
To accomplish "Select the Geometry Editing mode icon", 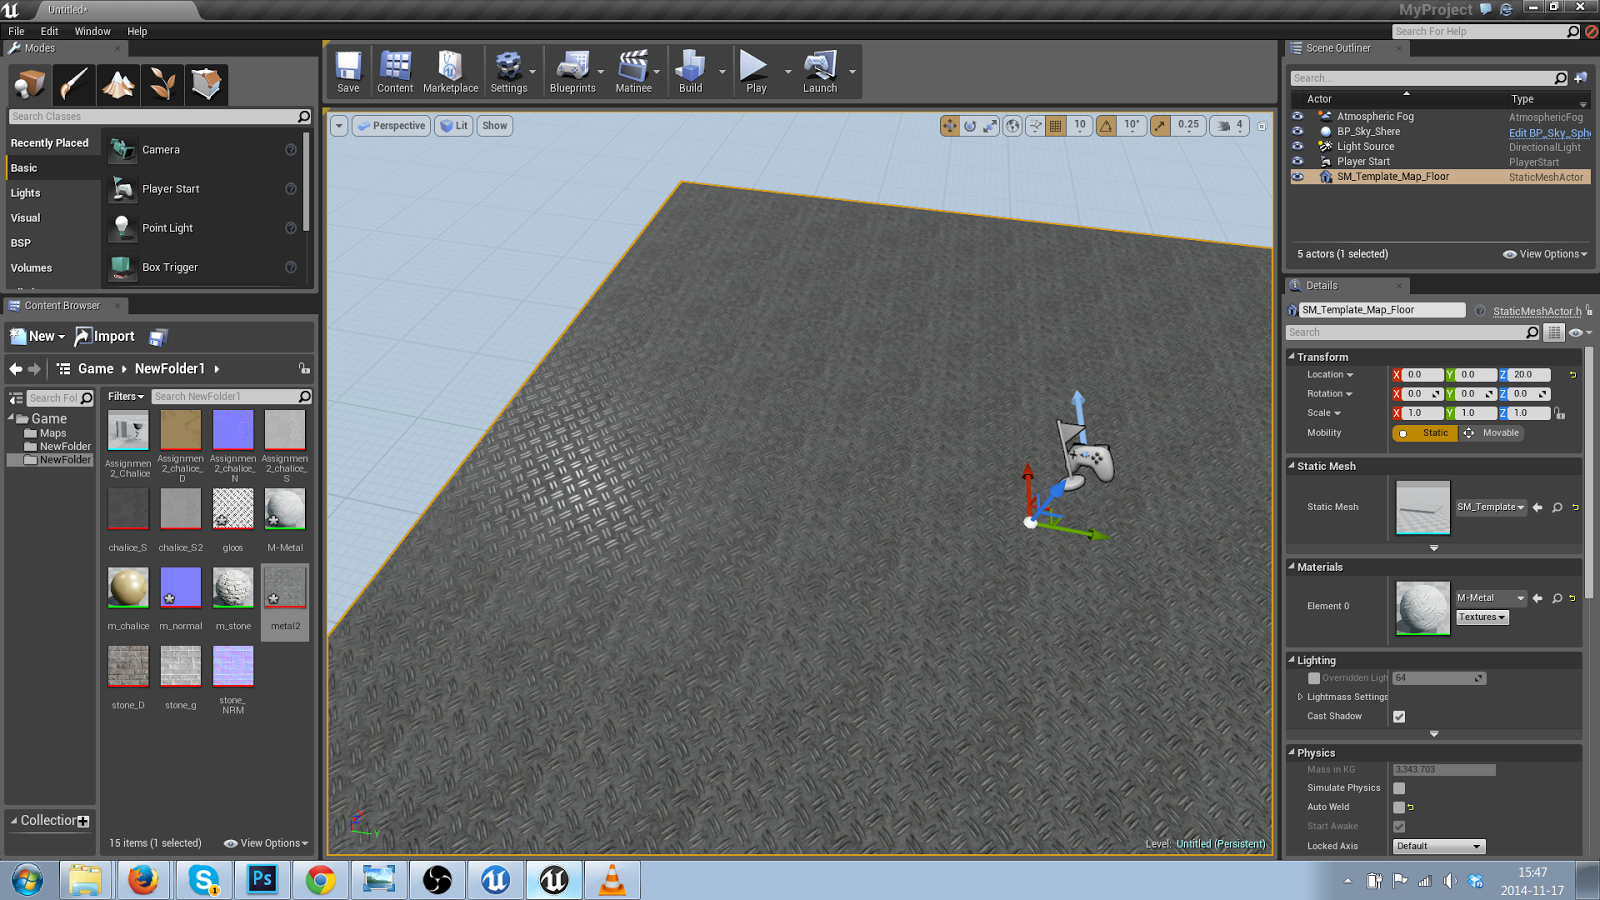I will [x=206, y=85].
